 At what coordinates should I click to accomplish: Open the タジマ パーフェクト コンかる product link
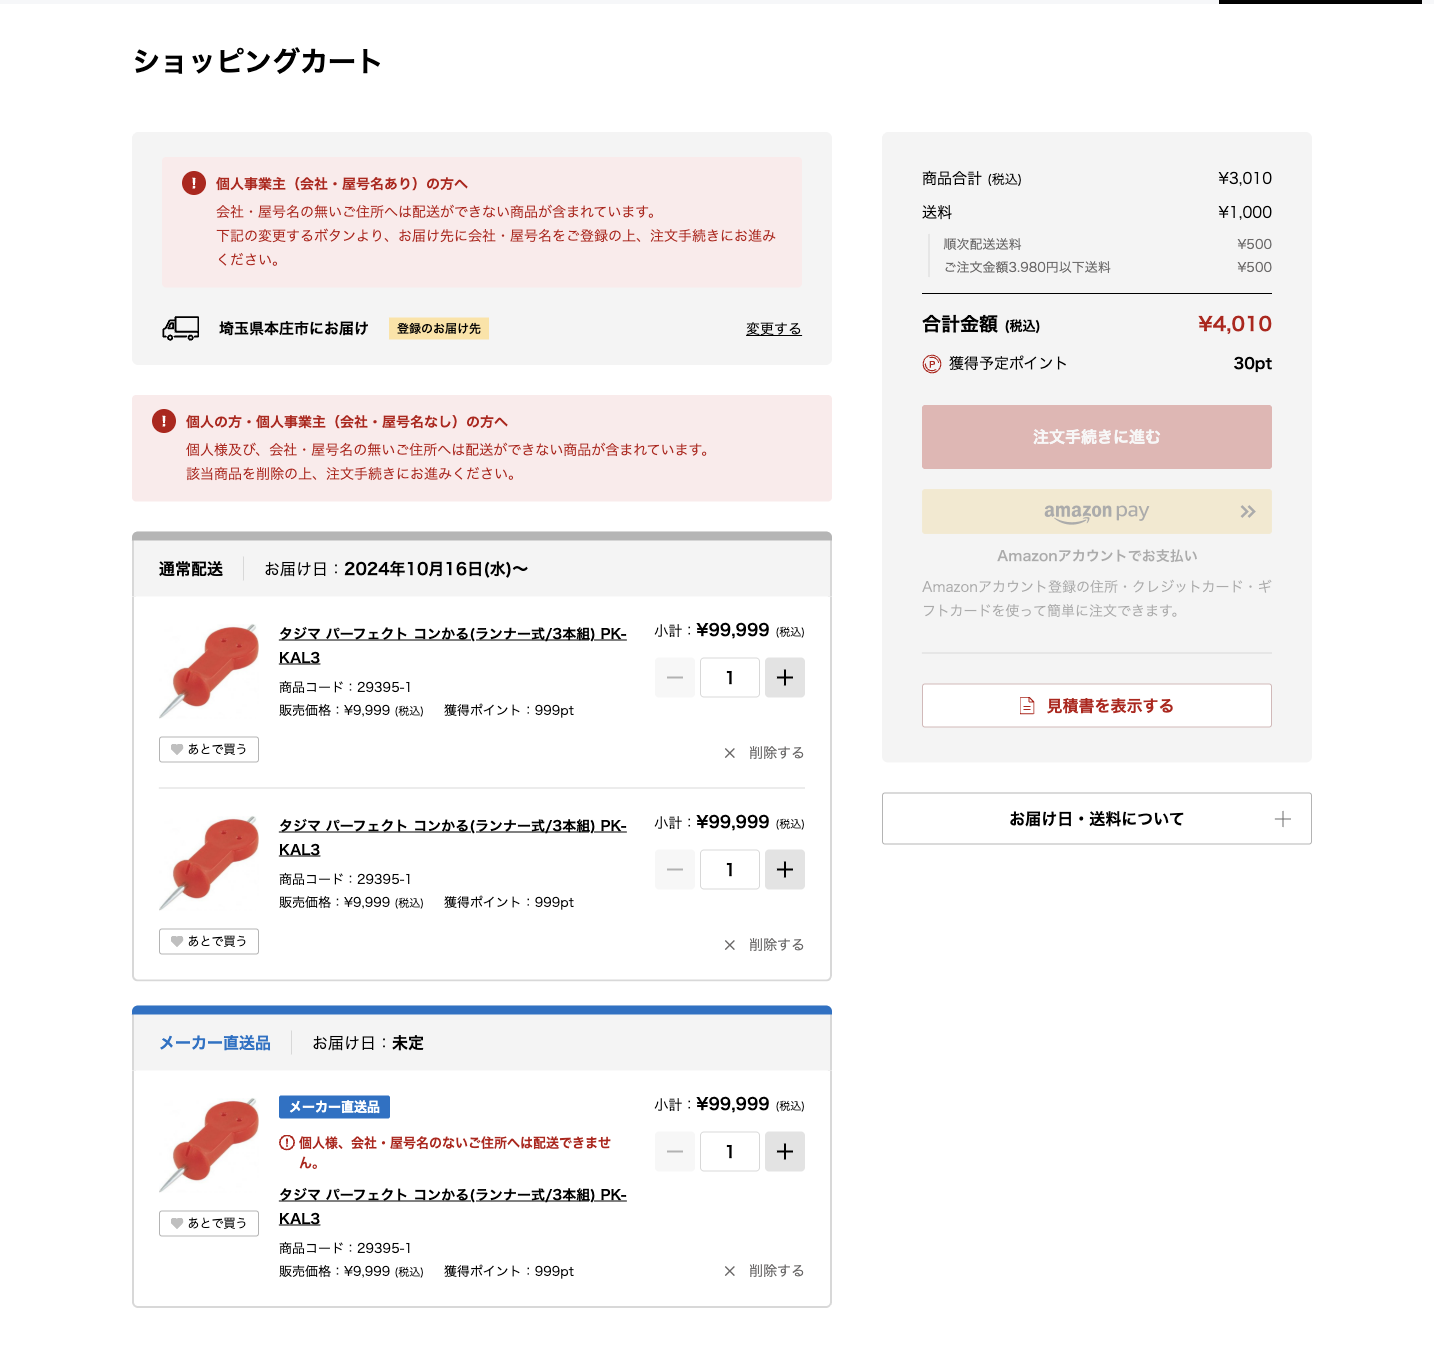click(452, 634)
